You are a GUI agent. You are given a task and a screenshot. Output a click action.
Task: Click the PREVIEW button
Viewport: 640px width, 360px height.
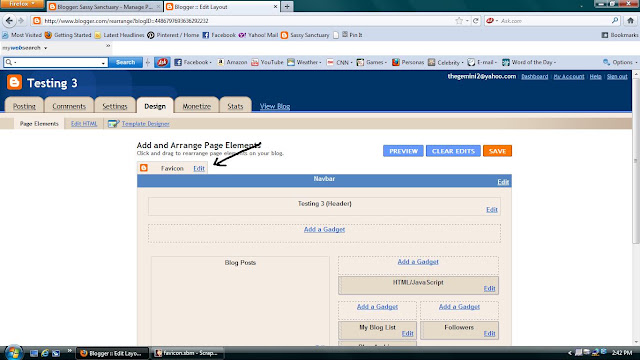tap(403, 151)
